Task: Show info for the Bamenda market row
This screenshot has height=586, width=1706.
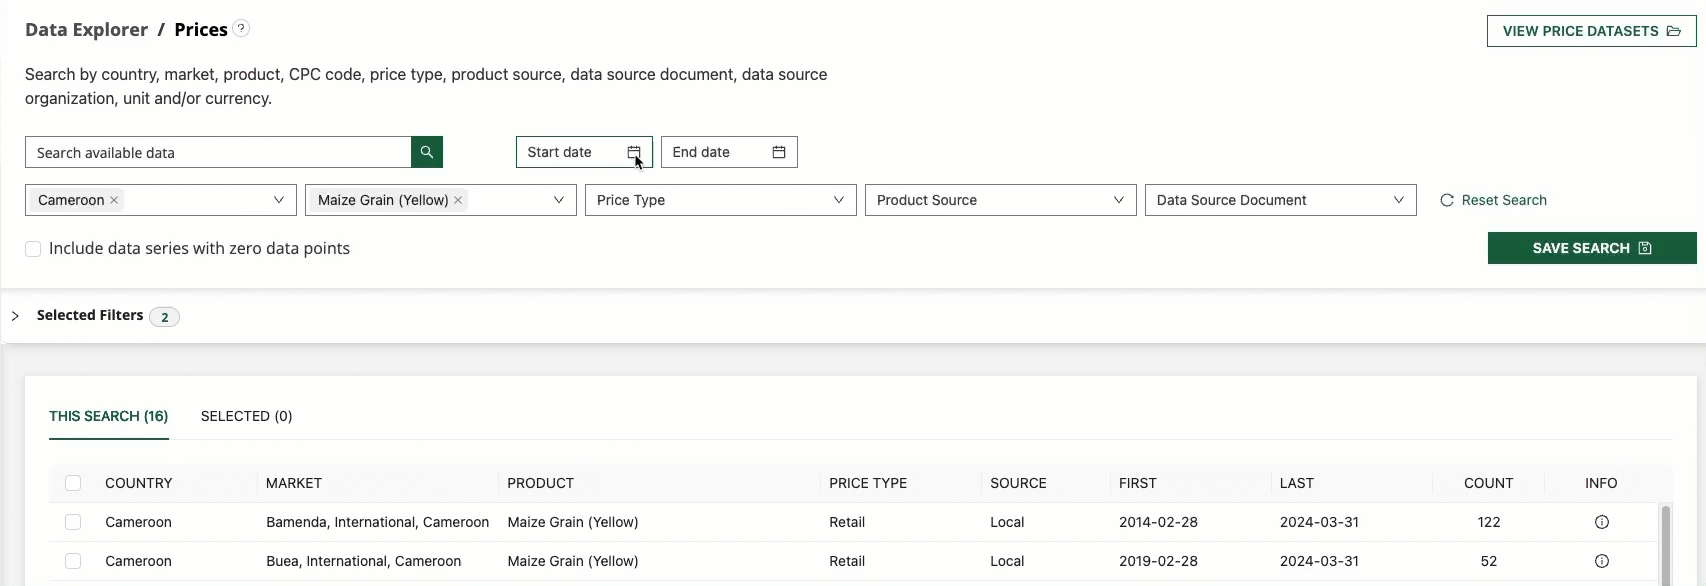Action: 1601,522
